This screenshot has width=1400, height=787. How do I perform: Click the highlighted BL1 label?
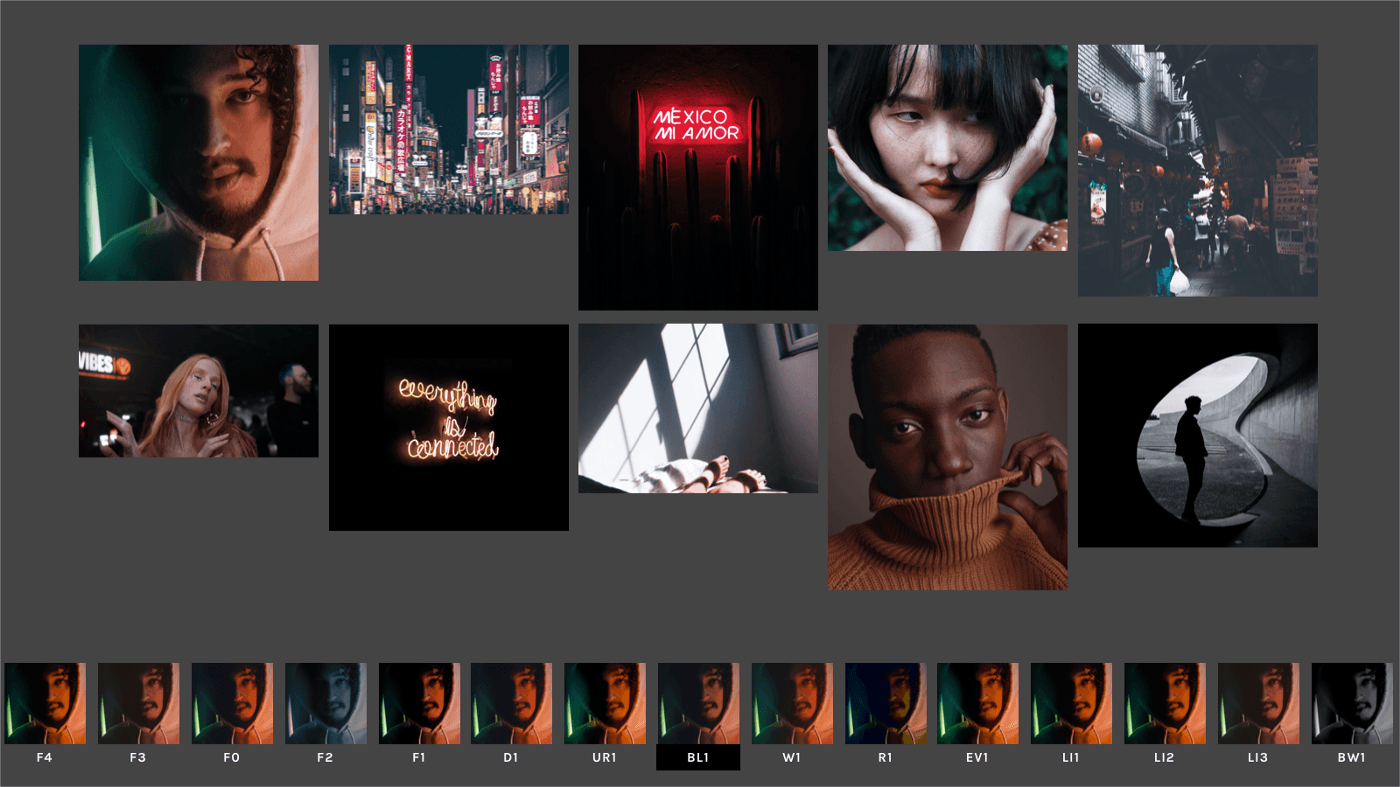coord(698,757)
